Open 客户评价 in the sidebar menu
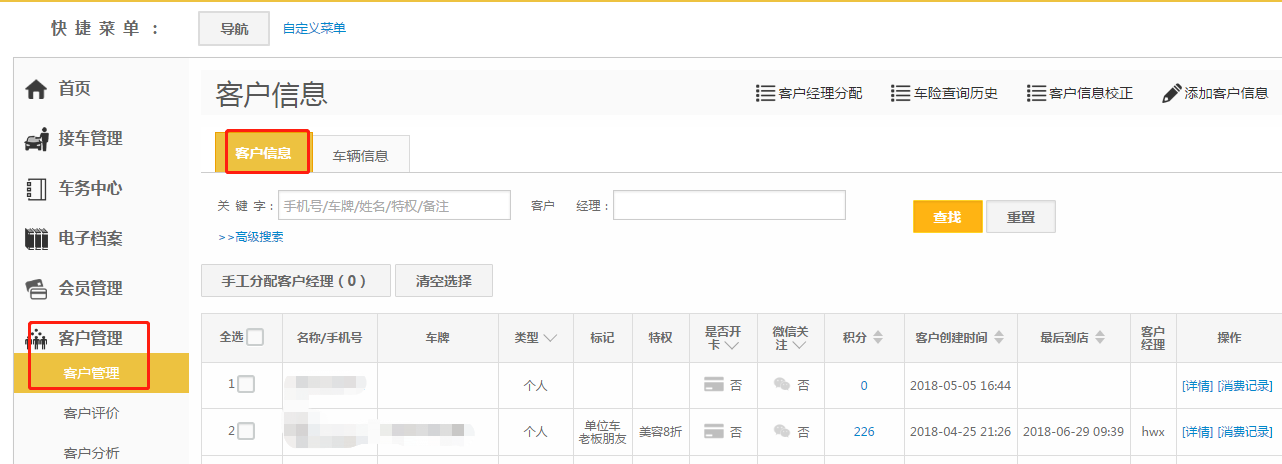The width and height of the screenshot is (1282, 464). (91, 413)
